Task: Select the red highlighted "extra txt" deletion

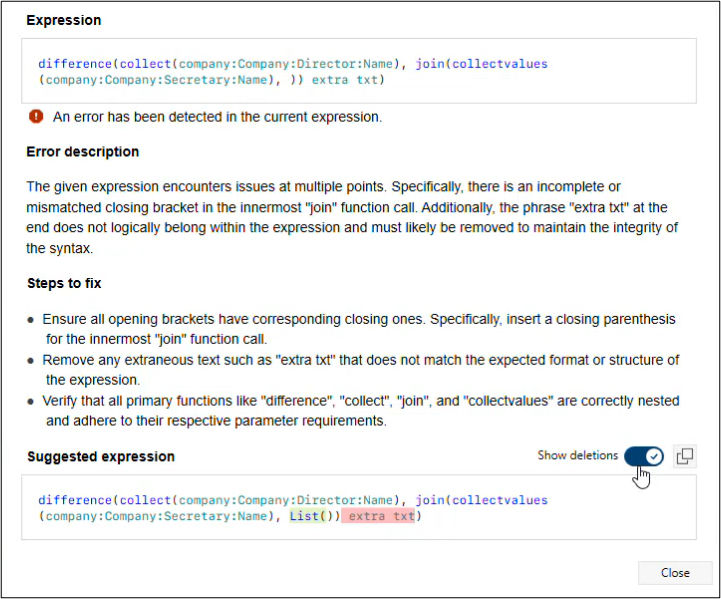Action: 380,516
